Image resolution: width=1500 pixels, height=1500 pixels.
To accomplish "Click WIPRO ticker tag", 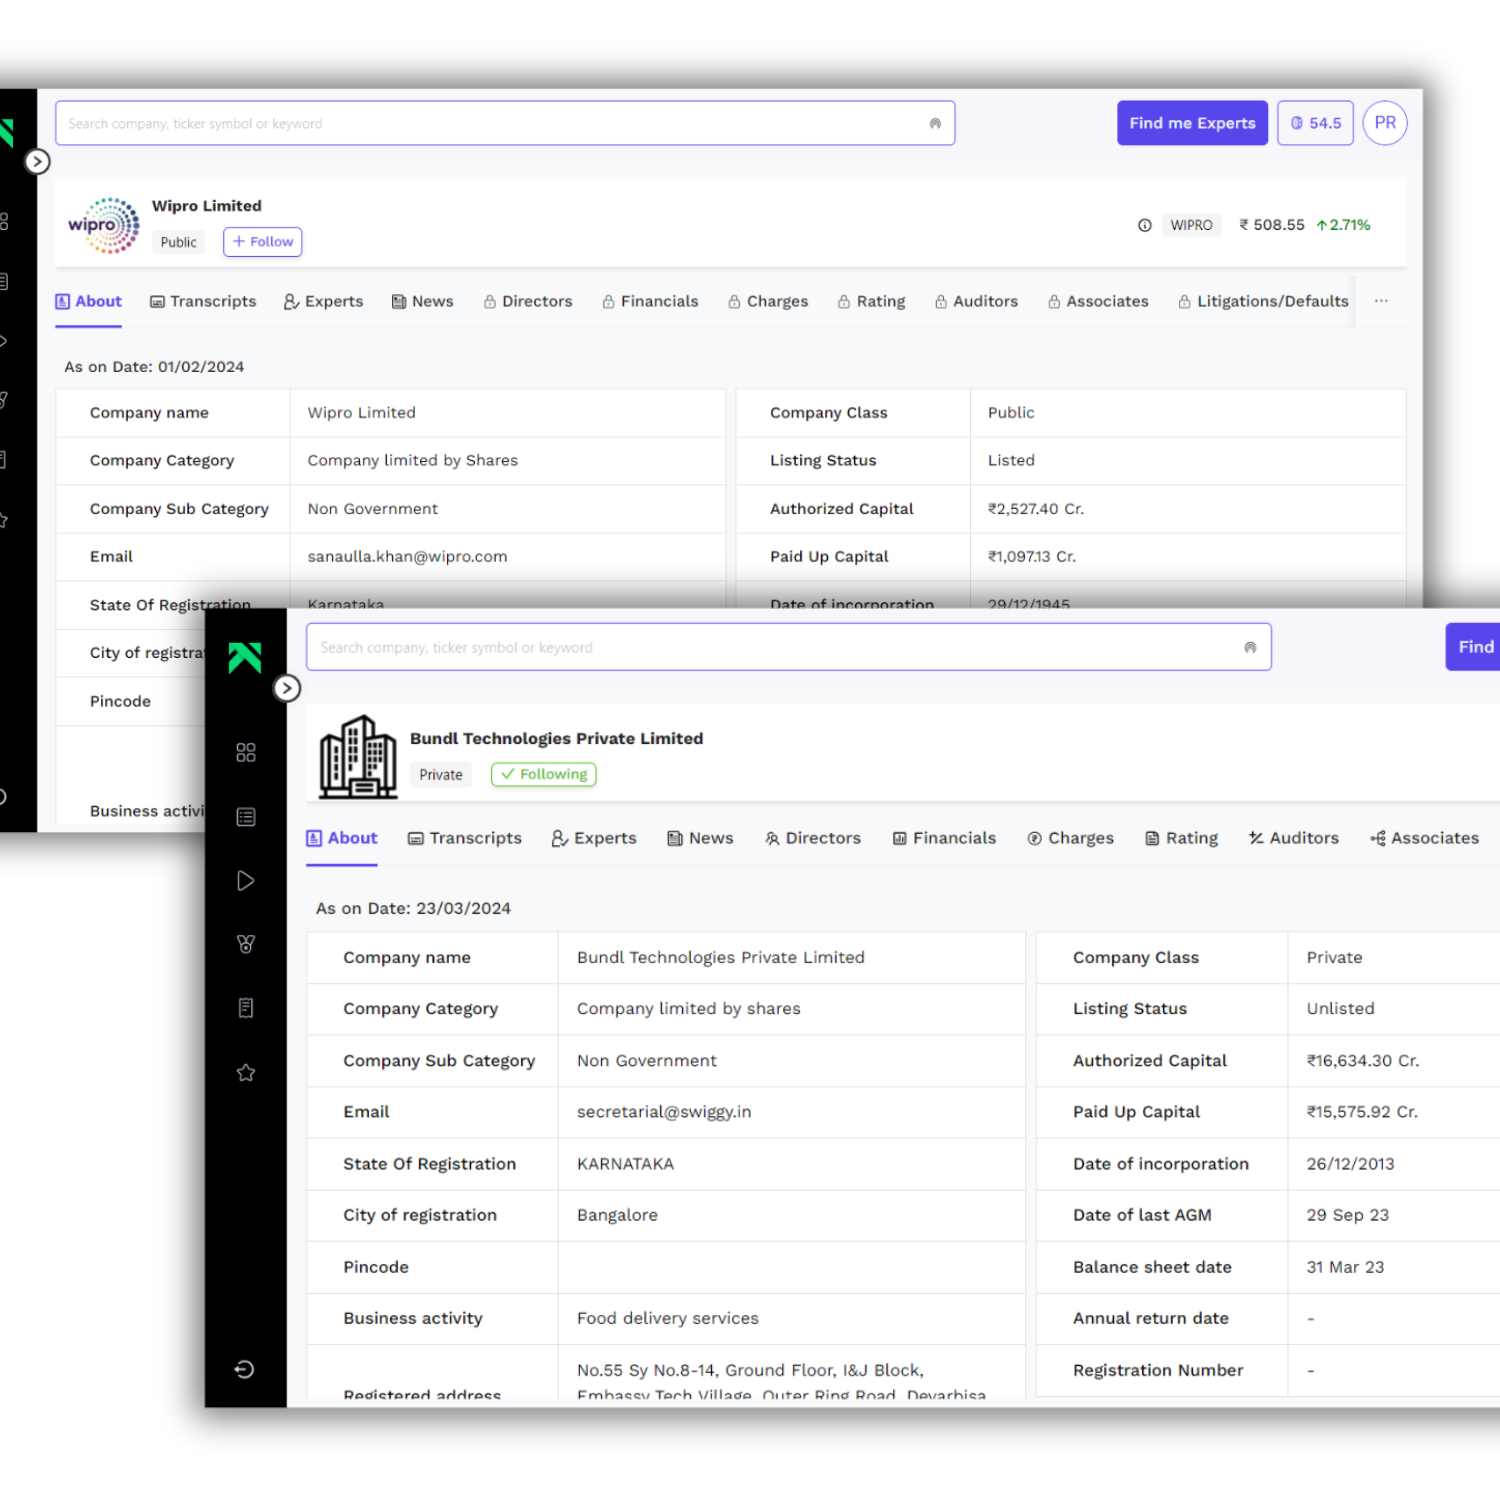I will coord(1191,225).
